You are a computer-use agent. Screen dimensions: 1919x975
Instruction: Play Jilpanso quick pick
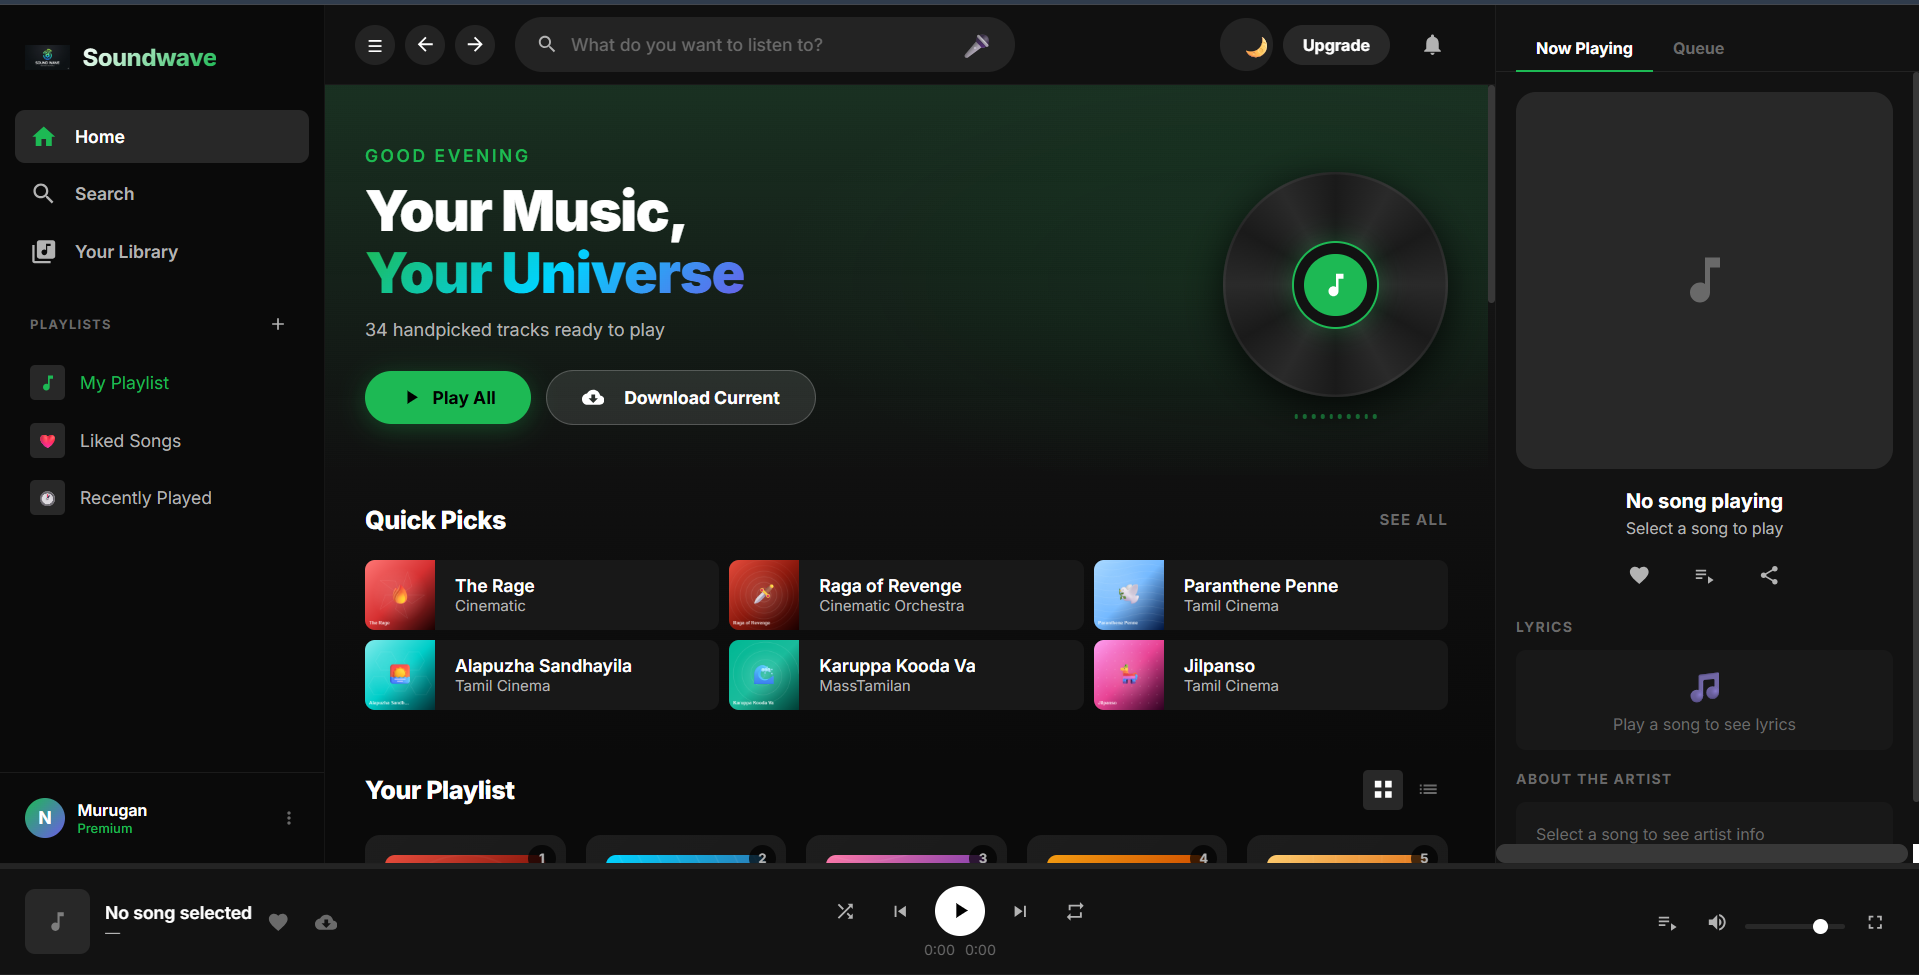click(x=1271, y=675)
